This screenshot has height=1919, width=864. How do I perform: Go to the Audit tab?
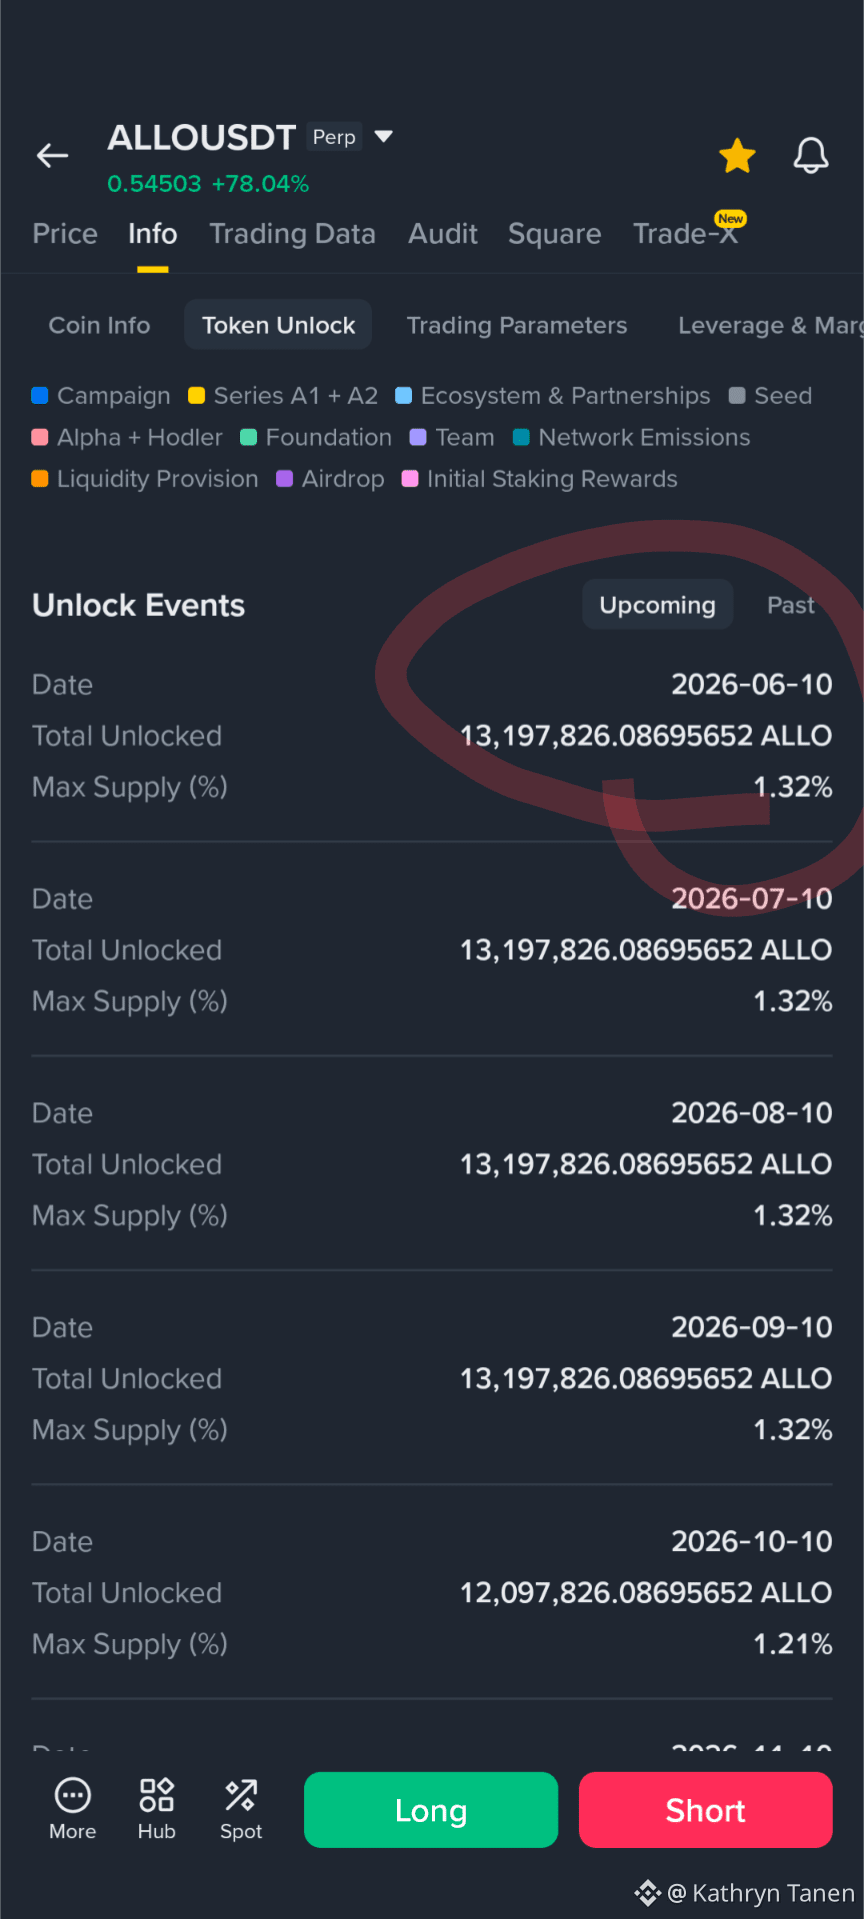(443, 234)
